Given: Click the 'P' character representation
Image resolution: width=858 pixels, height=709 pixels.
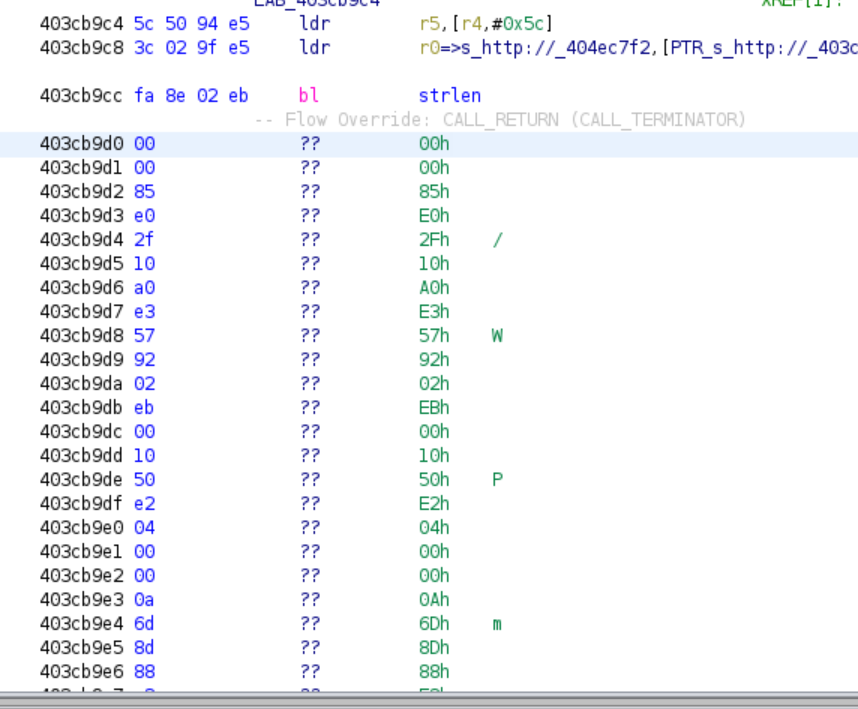Looking at the screenshot, I should (x=497, y=480).
